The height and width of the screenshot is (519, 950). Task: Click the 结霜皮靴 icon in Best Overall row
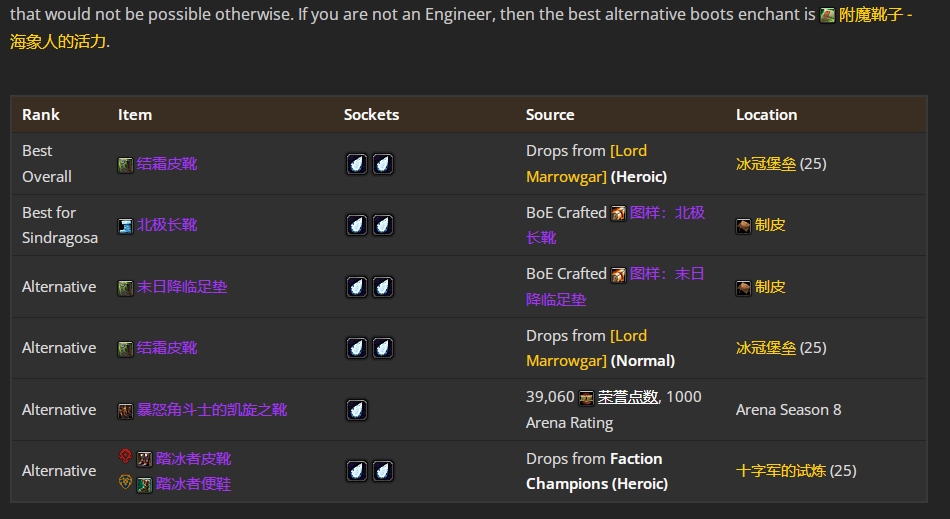[125, 164]
